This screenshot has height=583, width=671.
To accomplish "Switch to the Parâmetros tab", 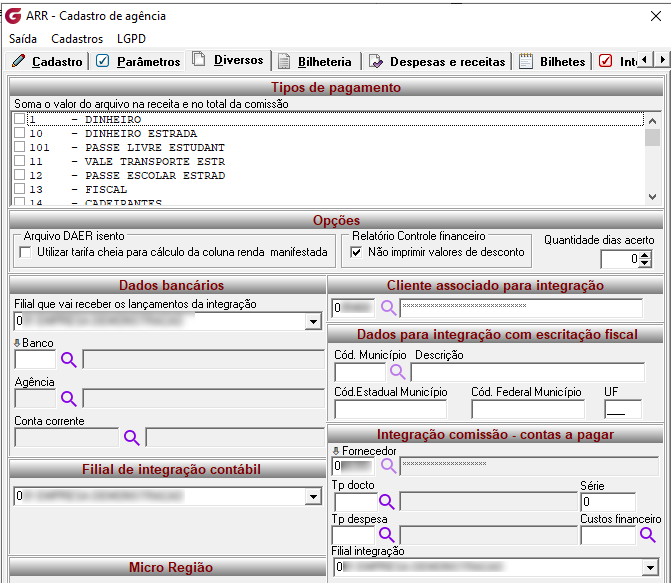I will 138,61.
